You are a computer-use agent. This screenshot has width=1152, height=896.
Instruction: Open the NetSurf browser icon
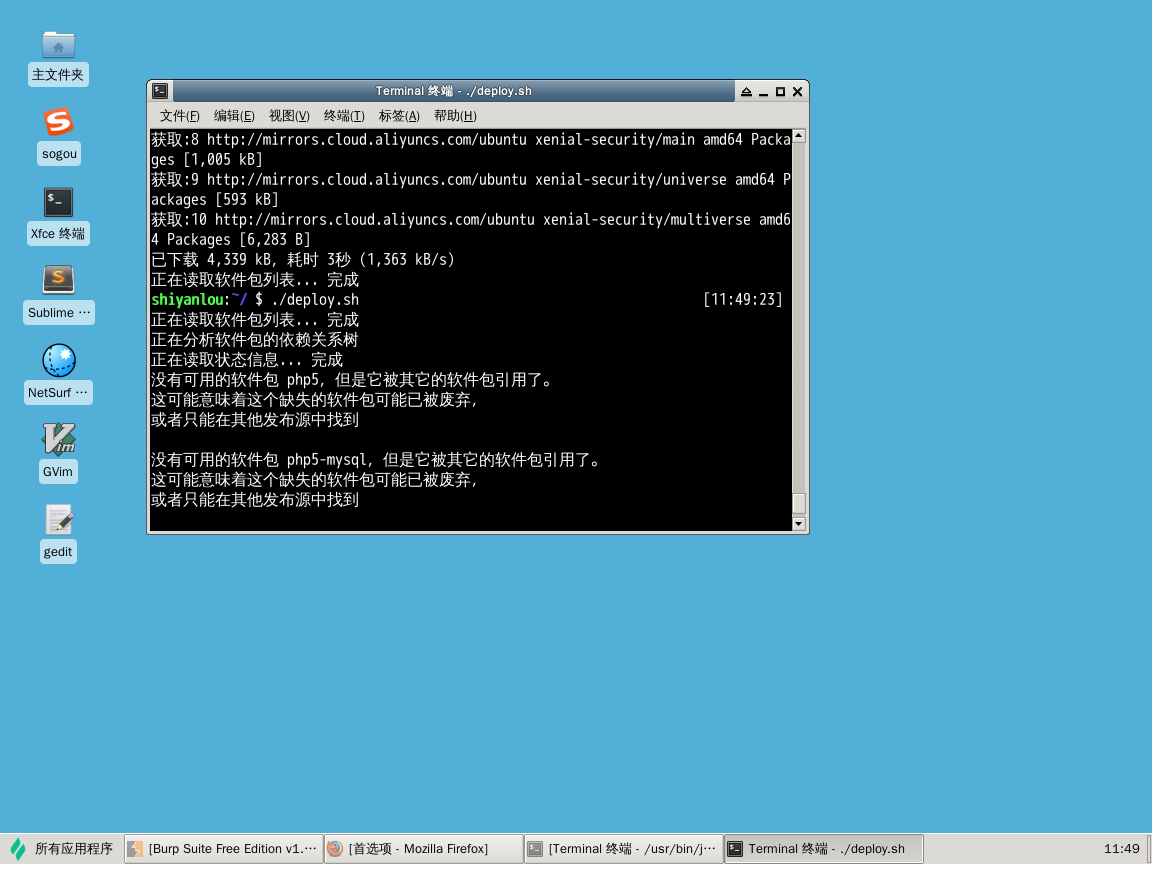[58, 361]
